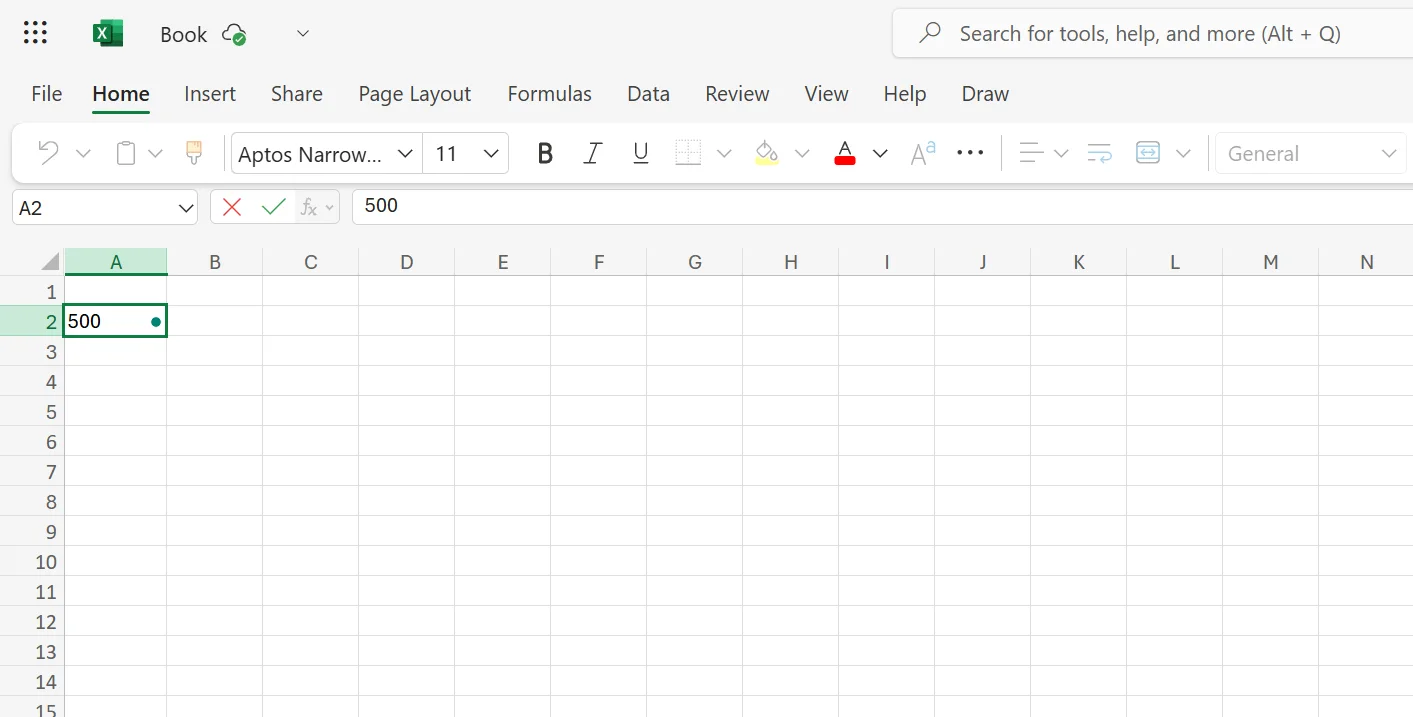
Task: Click the Paste clipboard icon
Action: point(124,152)
